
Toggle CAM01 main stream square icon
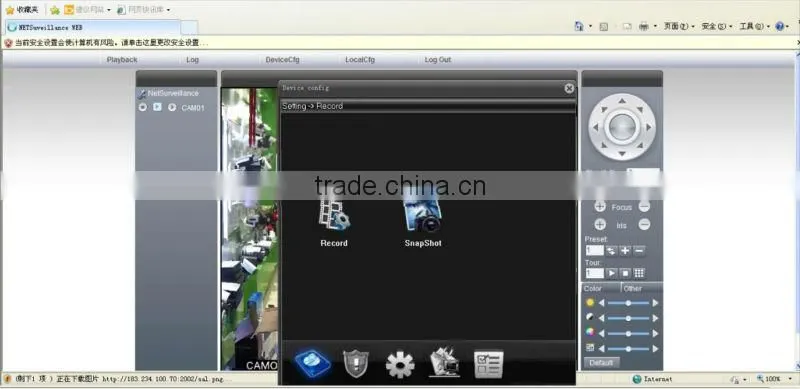click(158, 107)
